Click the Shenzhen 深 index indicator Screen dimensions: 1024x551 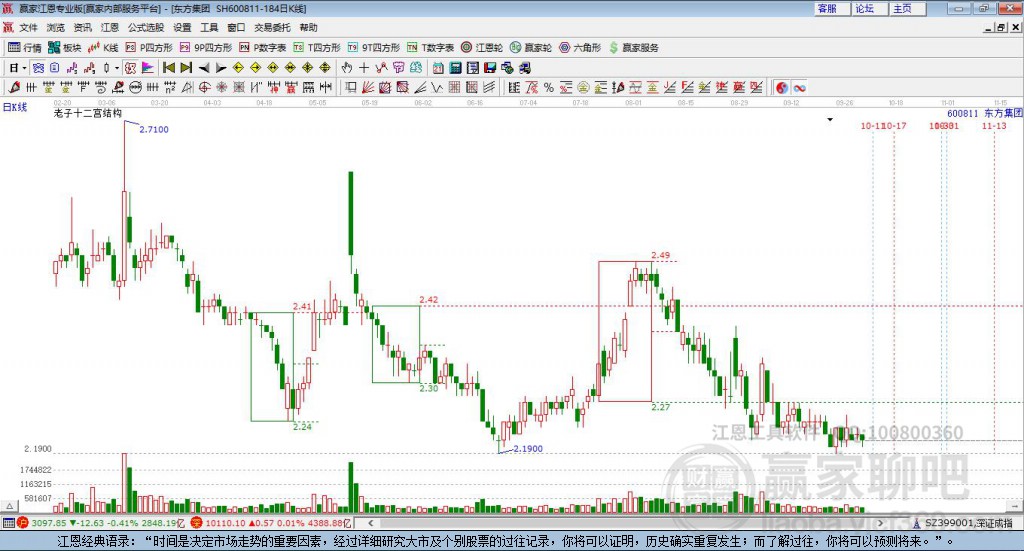197,523
